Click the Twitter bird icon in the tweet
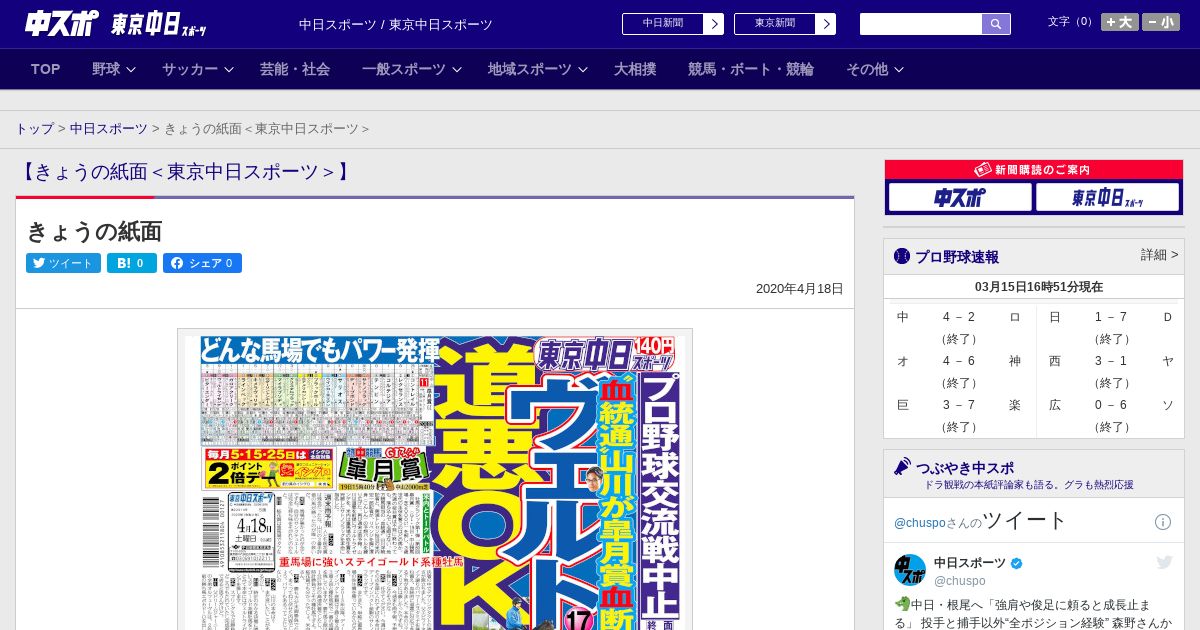 tap(1164, 563)
